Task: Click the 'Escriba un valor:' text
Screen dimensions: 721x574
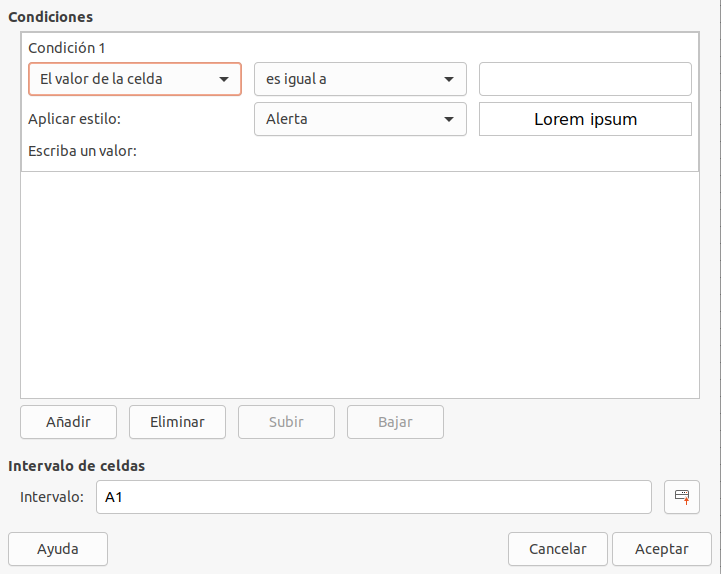Action: click(82, 151)
